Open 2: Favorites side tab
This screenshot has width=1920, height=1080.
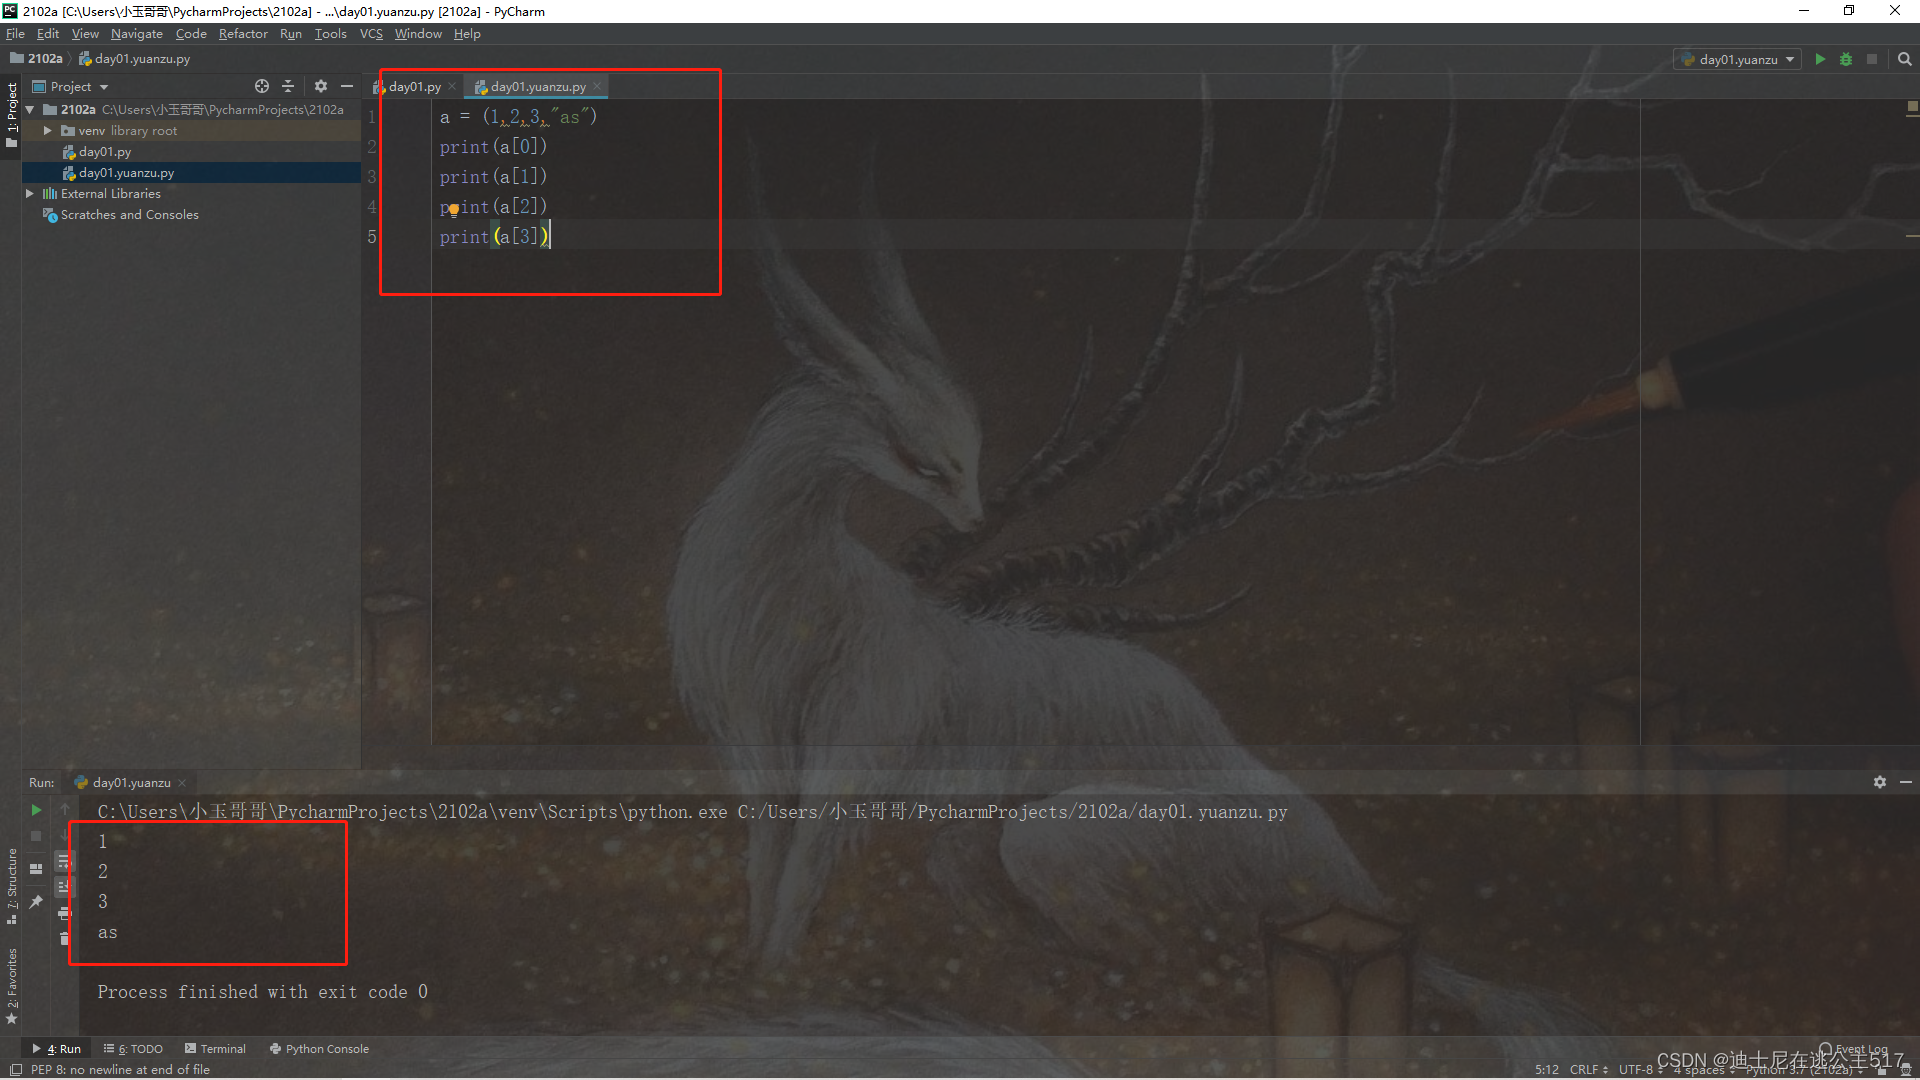click(x=12, y=986)
